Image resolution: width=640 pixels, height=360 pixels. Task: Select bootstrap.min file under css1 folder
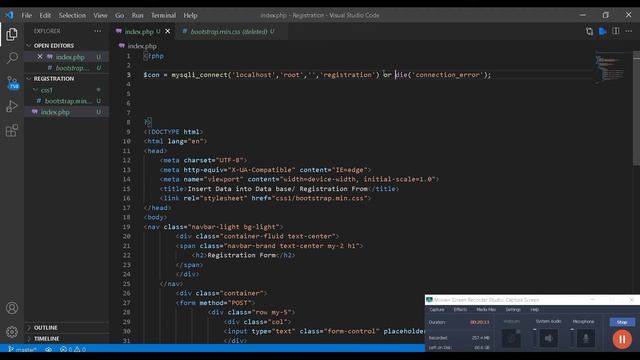[x=67, y=101]
